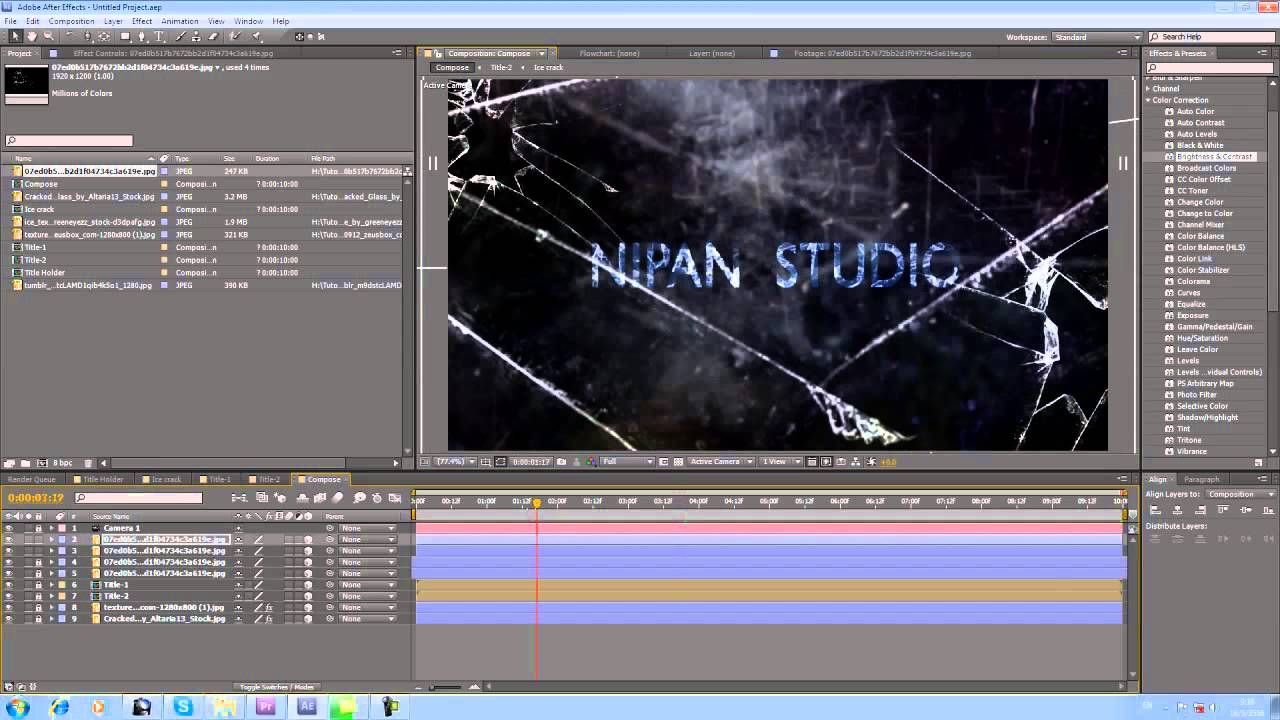Toggle effects fx switch on layer 8
Viewport: 1280px width, 720px height.
[269, 607]
